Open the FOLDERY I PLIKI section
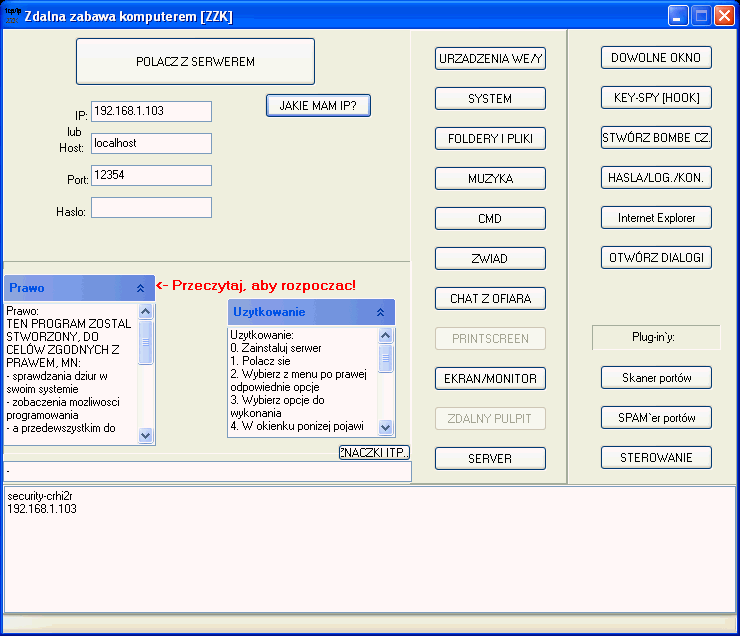The image size is (740, 636). click(x=490, y=139)
